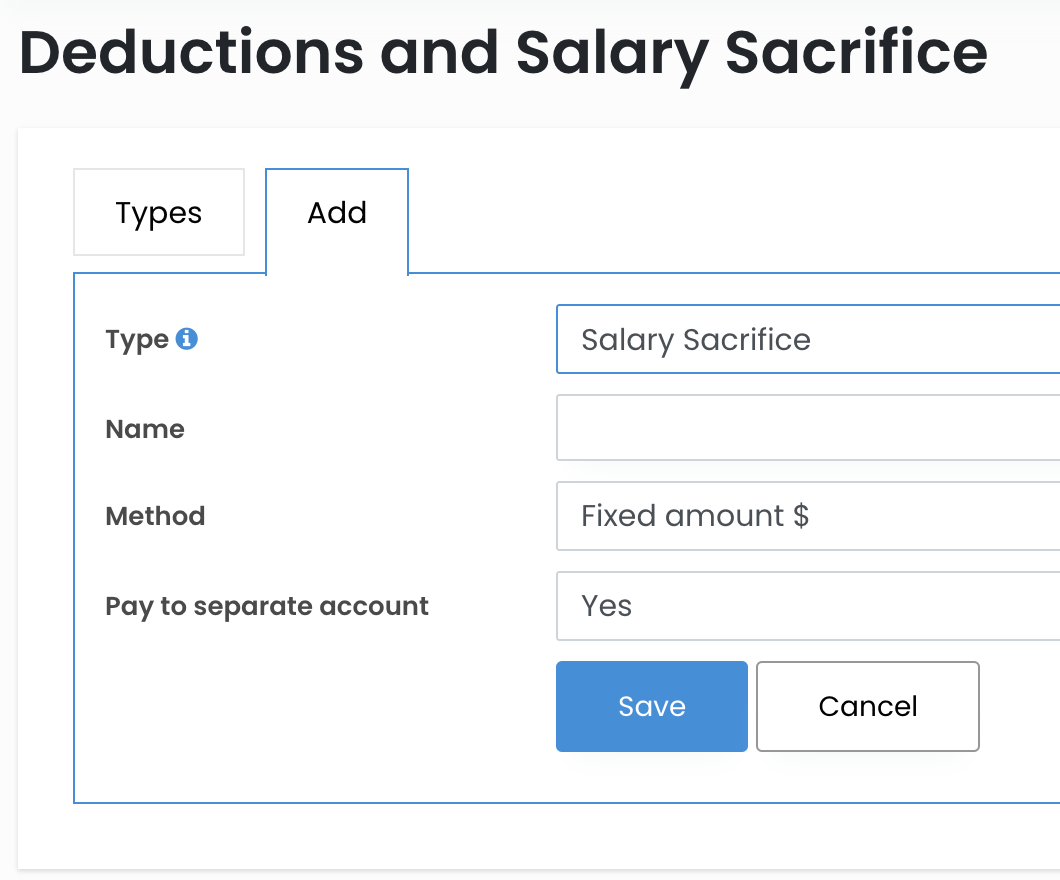Expand the Method dropdown
Image resolution: width=1060 pixels, height=880 pixels.
807,516
